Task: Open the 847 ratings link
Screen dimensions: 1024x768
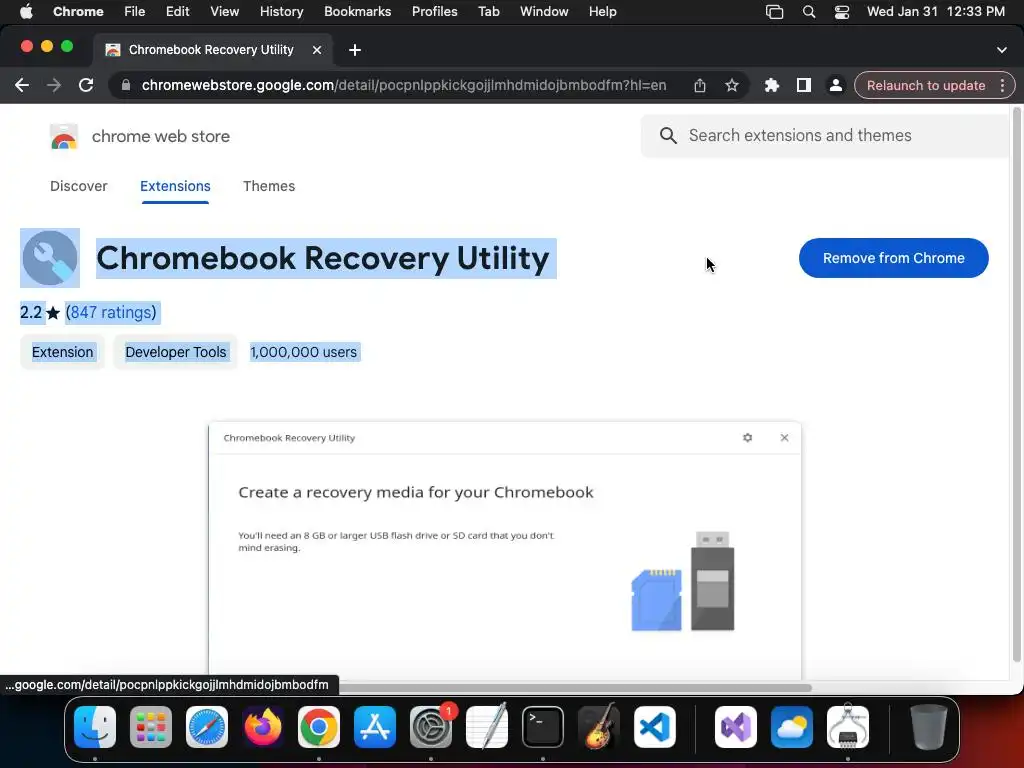Action: (111, 313)
